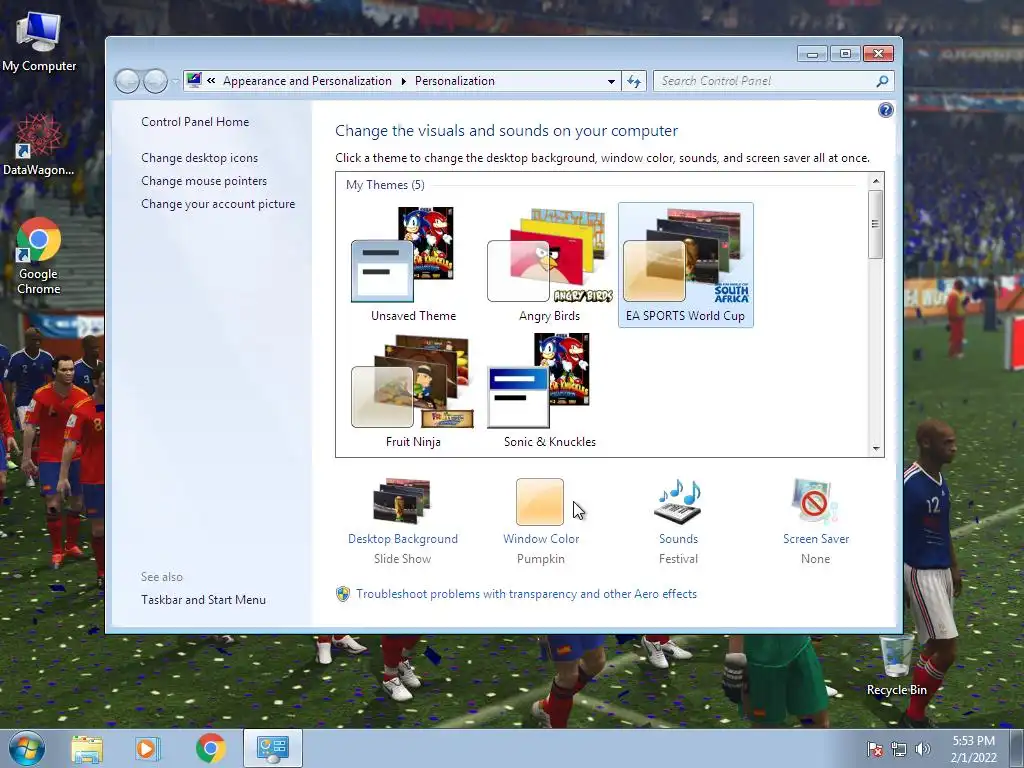This screenshot has width=1024, height=768.
Task: Expand the double chevron breadcrumb overflow
Action: tap(211, 81)
